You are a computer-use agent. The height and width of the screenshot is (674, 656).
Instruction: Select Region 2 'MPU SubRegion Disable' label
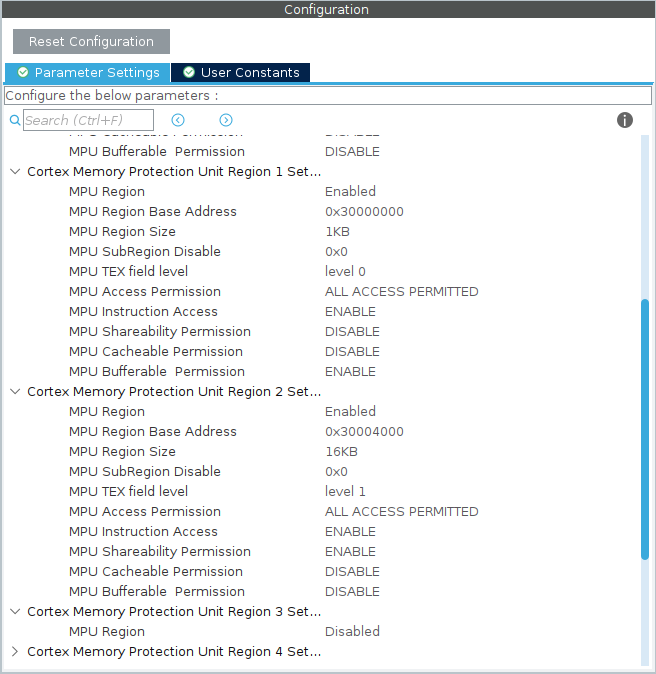[x=144, y=472]
